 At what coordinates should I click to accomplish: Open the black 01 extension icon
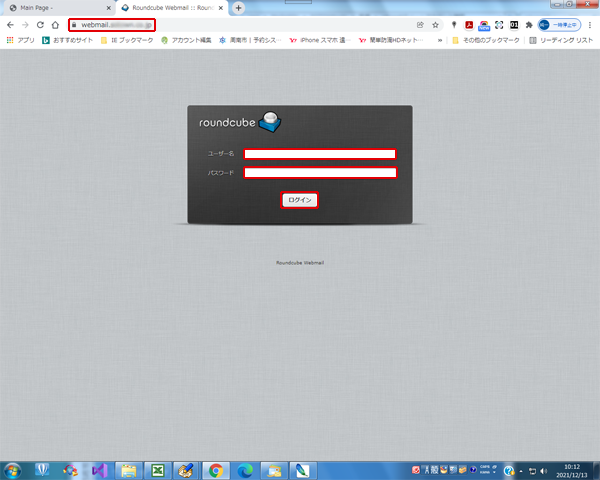point(514,25)
